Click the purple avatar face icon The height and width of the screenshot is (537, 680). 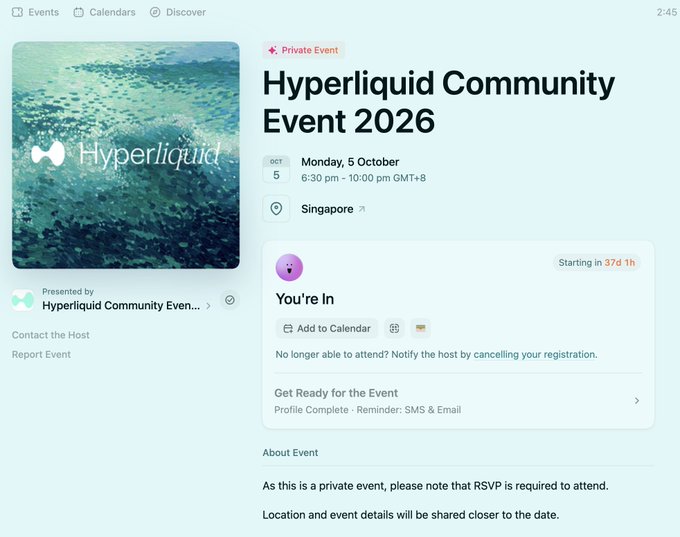coord(289,267)
